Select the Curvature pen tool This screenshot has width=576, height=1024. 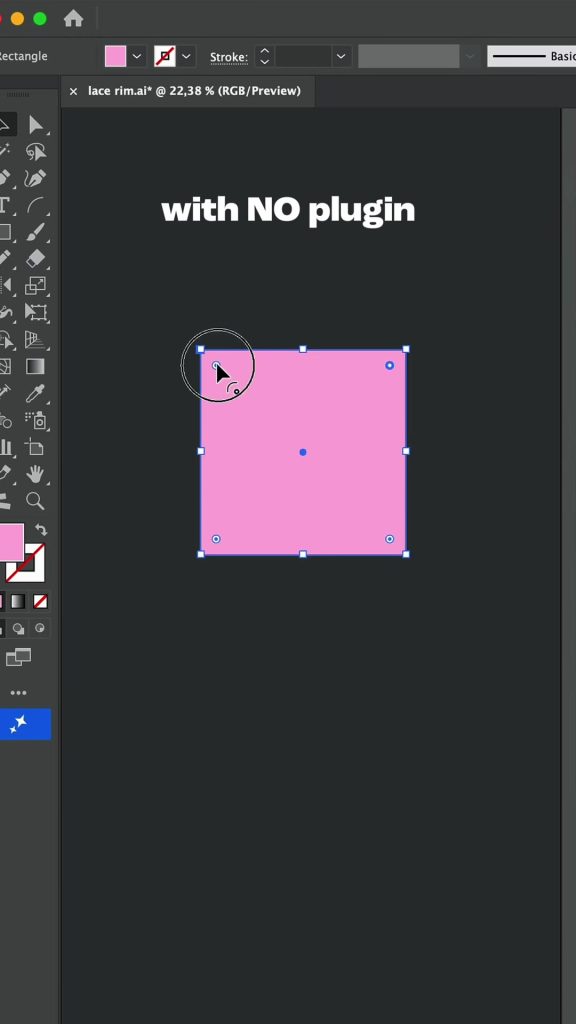[35, 178]
